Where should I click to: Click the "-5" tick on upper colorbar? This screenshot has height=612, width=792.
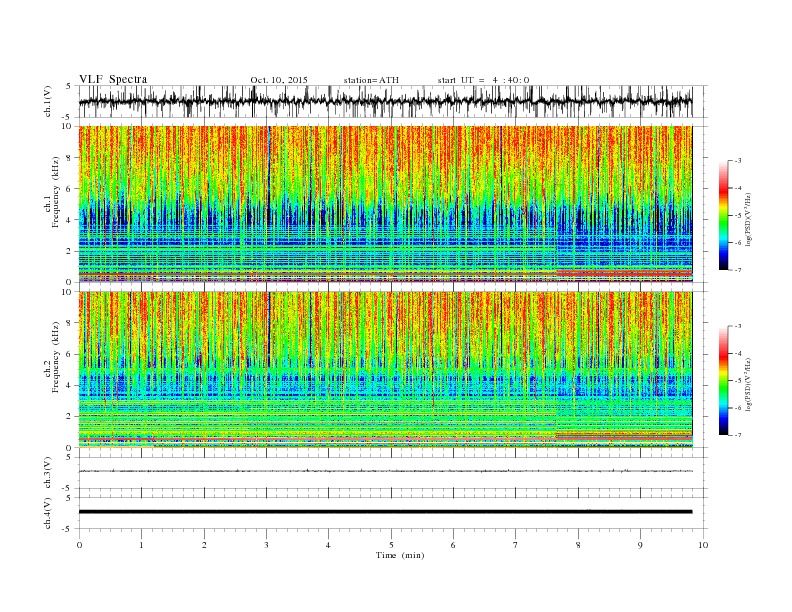[x=737, y=216]
